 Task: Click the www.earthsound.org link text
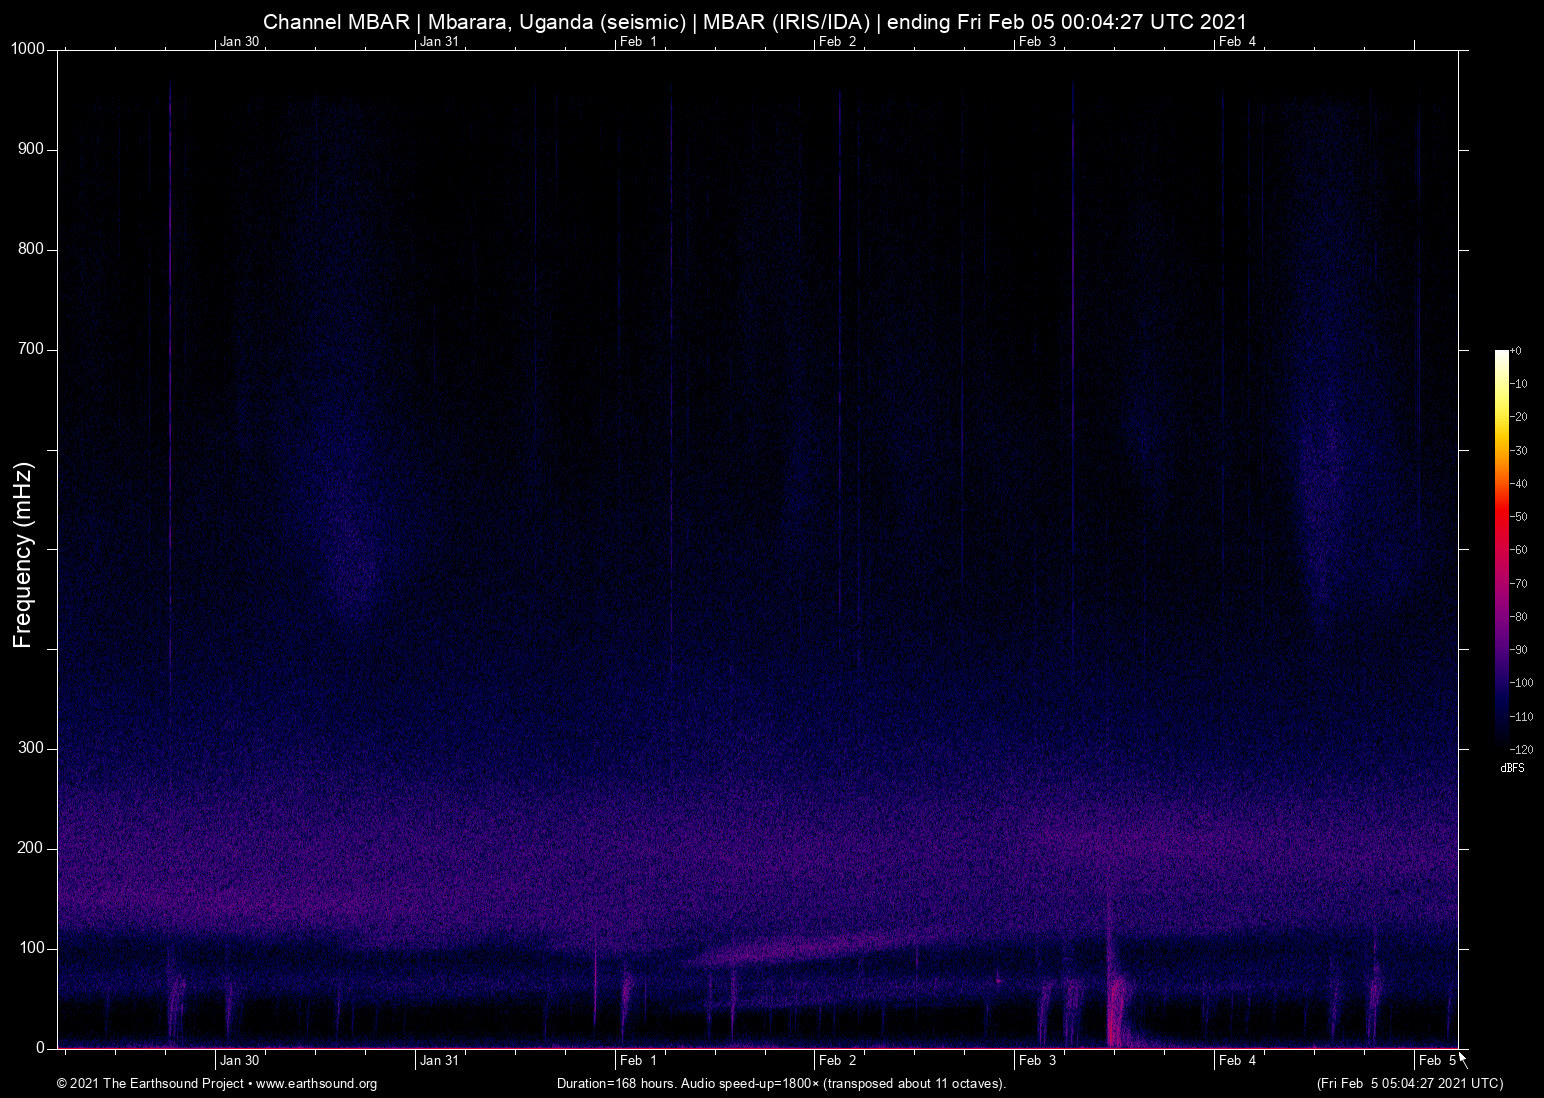pyautogui.click(x=316, y=1084)
